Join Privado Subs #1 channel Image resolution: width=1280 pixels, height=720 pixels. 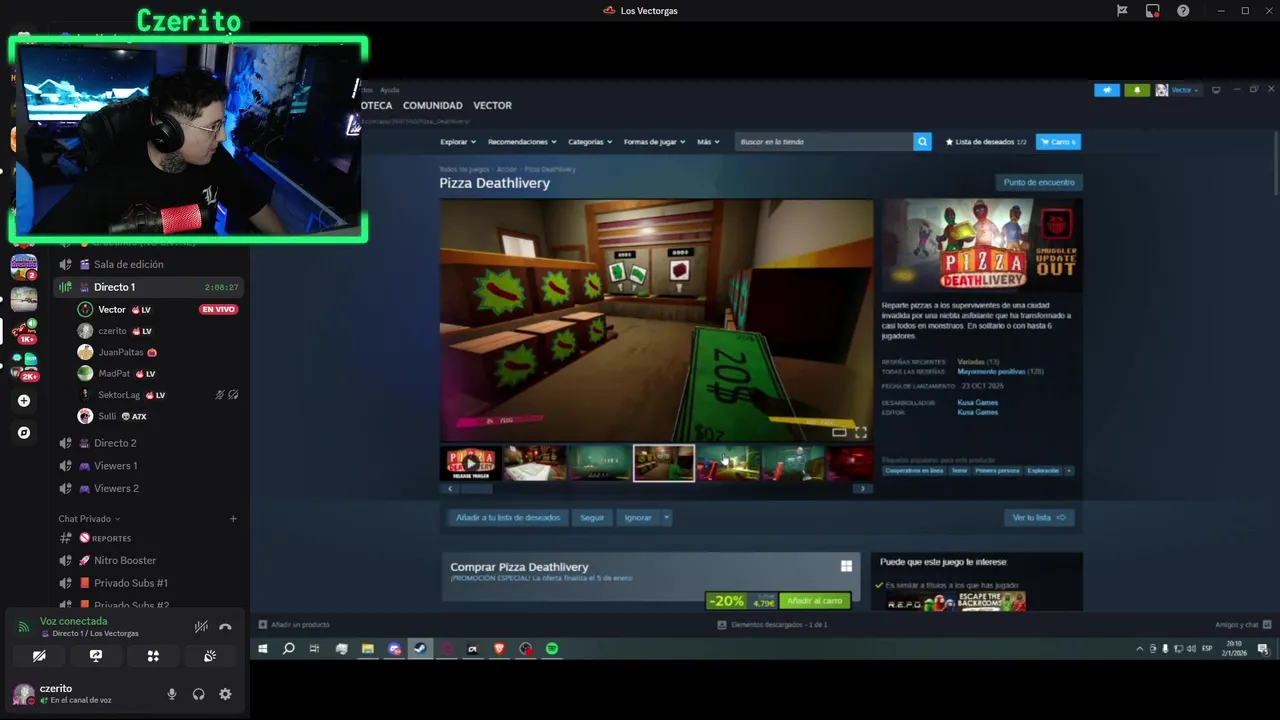[148, 583]
